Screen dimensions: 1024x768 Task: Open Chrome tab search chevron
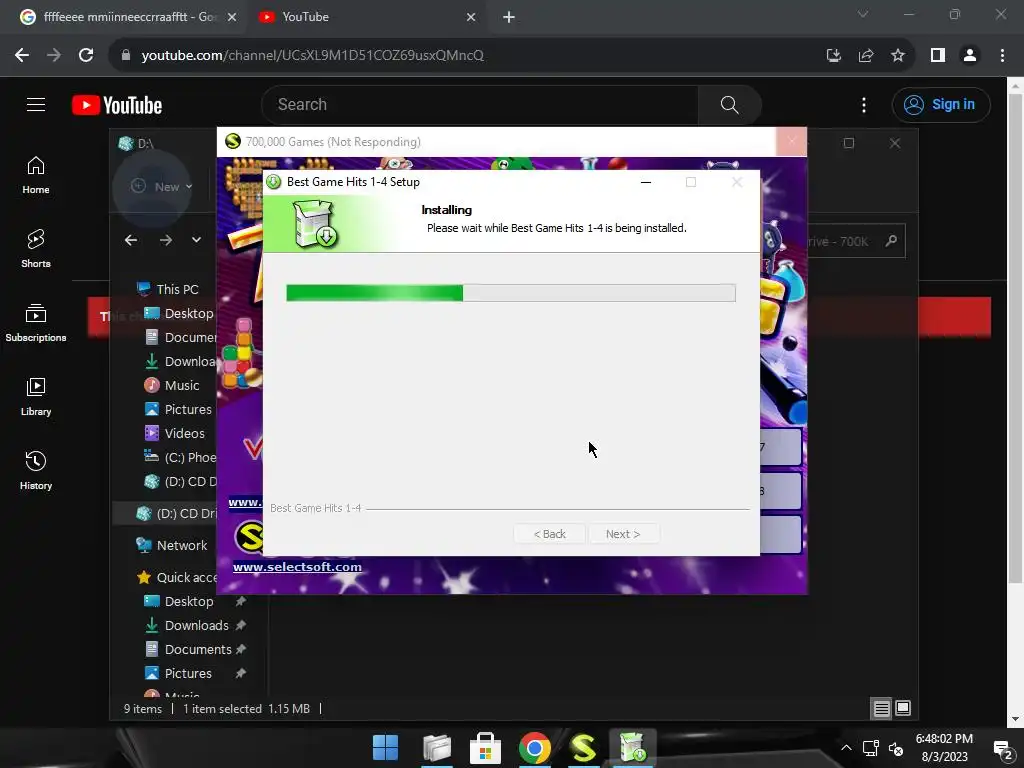tap(863, 14)
